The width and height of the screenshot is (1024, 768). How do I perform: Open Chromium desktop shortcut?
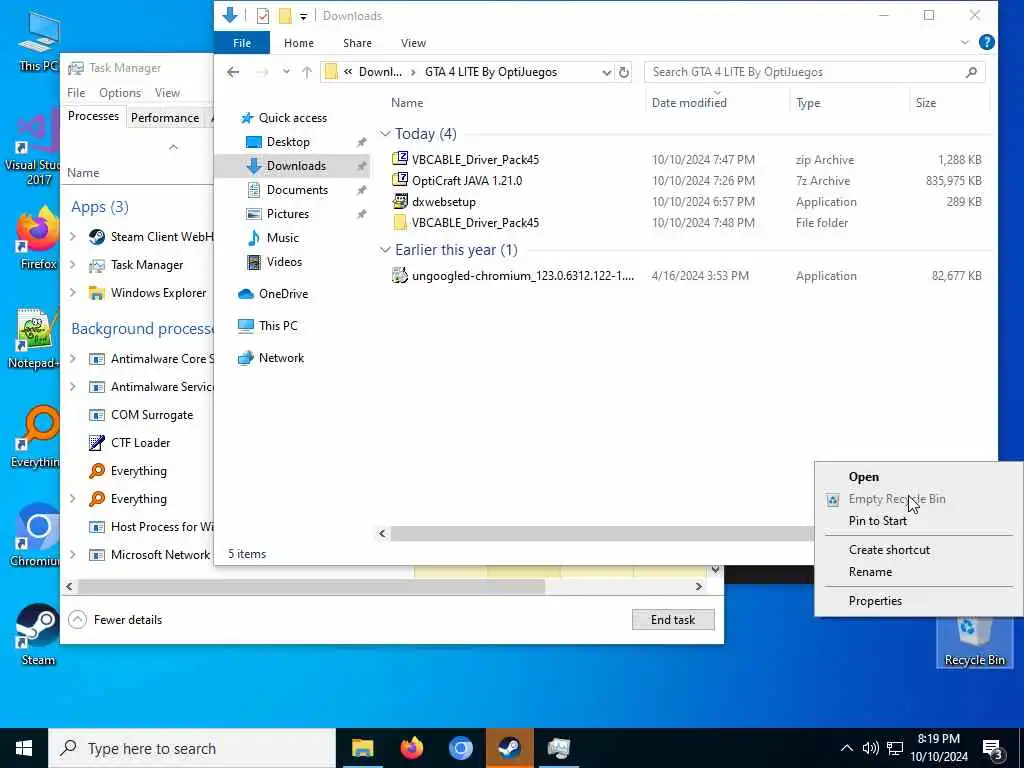coord(36,536)
